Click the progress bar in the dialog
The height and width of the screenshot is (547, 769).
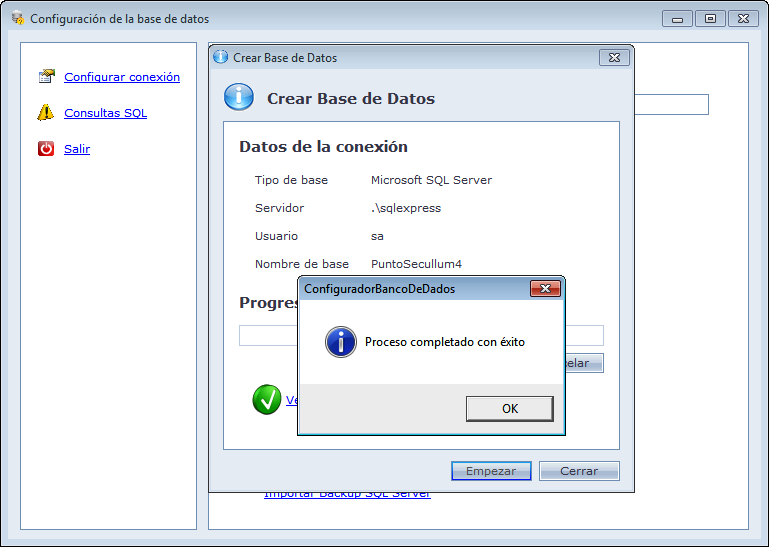pos(267,335)
